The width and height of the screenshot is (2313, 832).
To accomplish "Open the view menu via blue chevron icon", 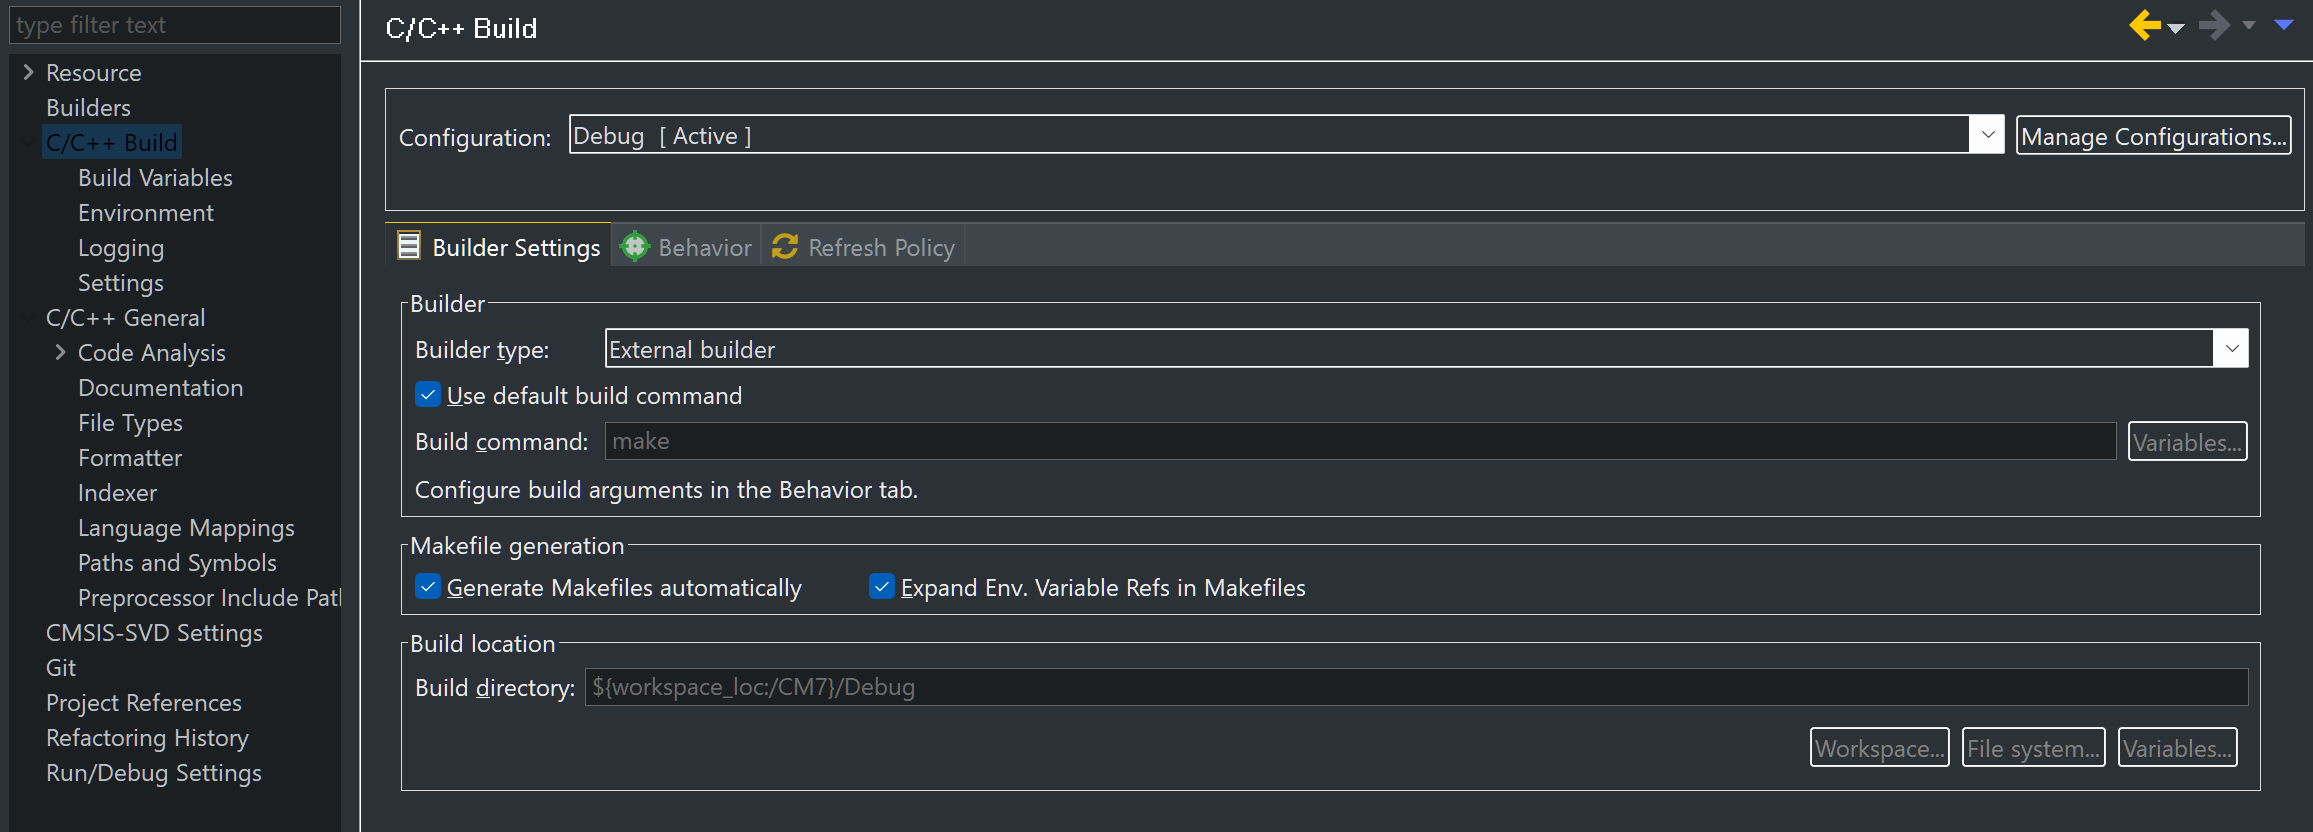I will (2285, 26).
